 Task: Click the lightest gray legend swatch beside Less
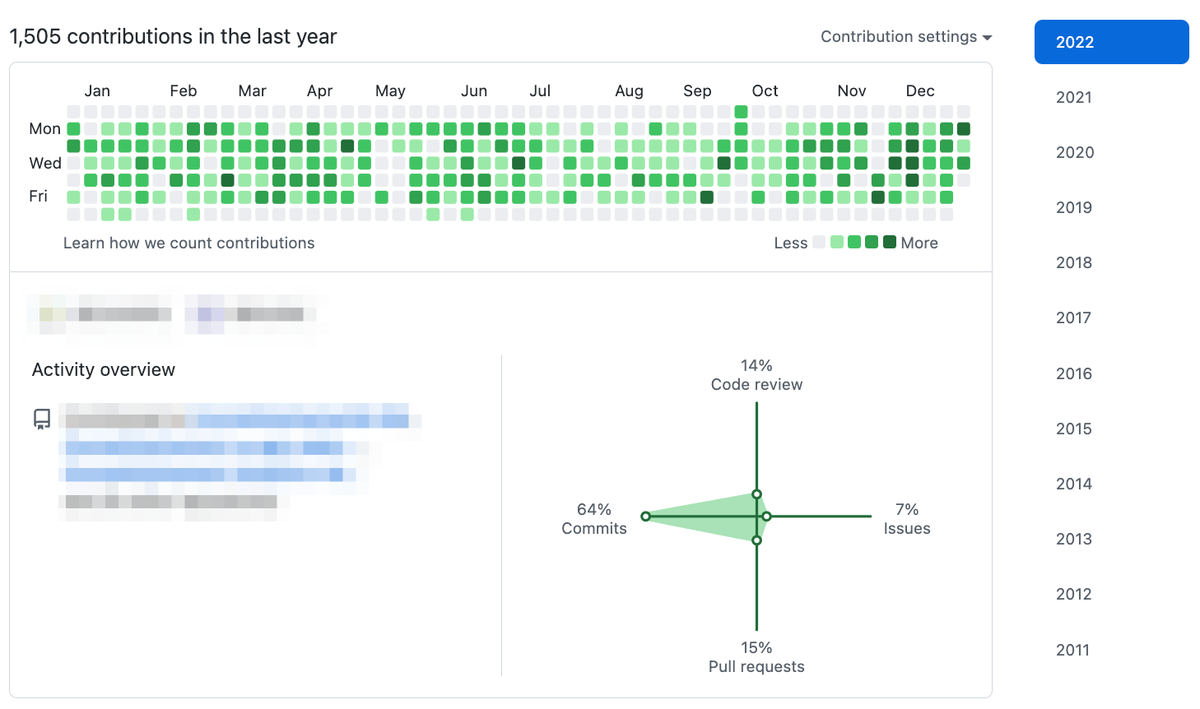click(x=819, y=242)
